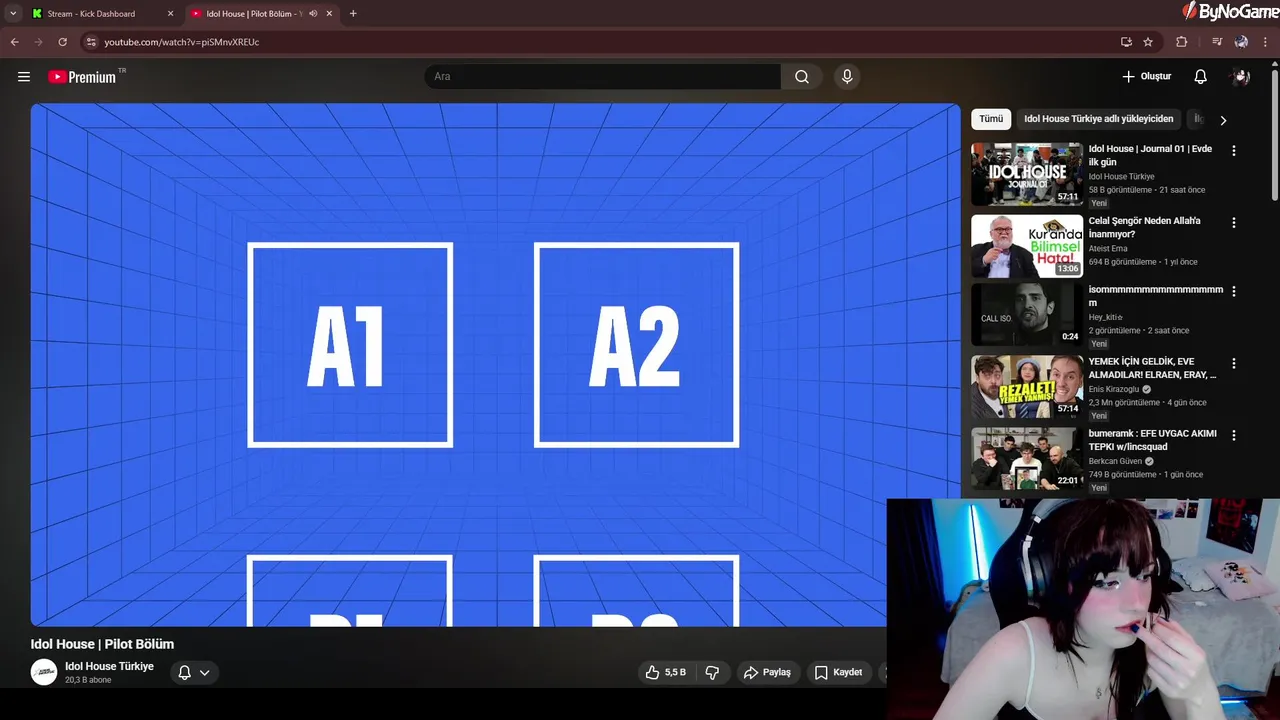Open media control icon in toolbar
Screen dimensions: 1280x720
[1217, 42]
